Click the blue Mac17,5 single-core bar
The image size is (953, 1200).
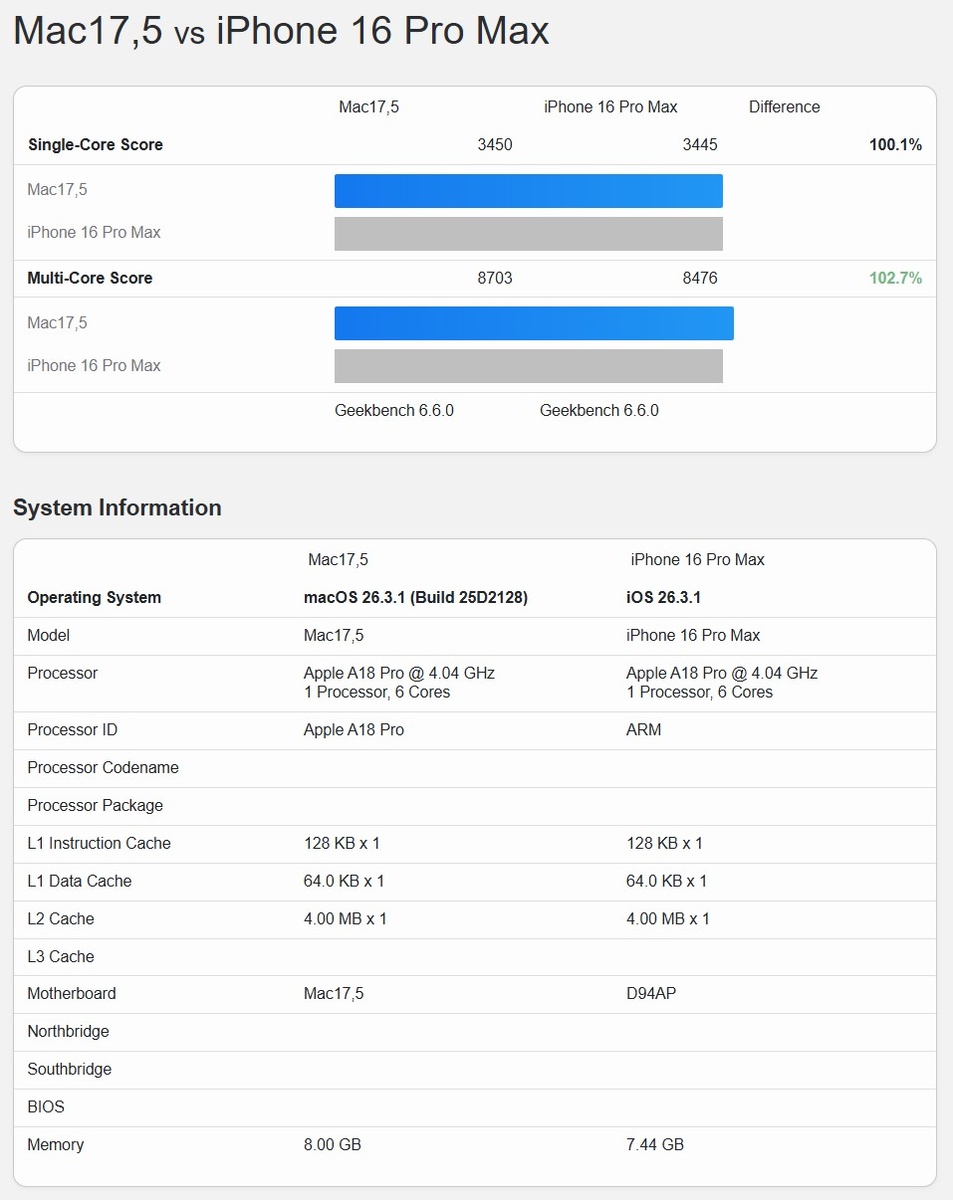[x=528, y=190]
